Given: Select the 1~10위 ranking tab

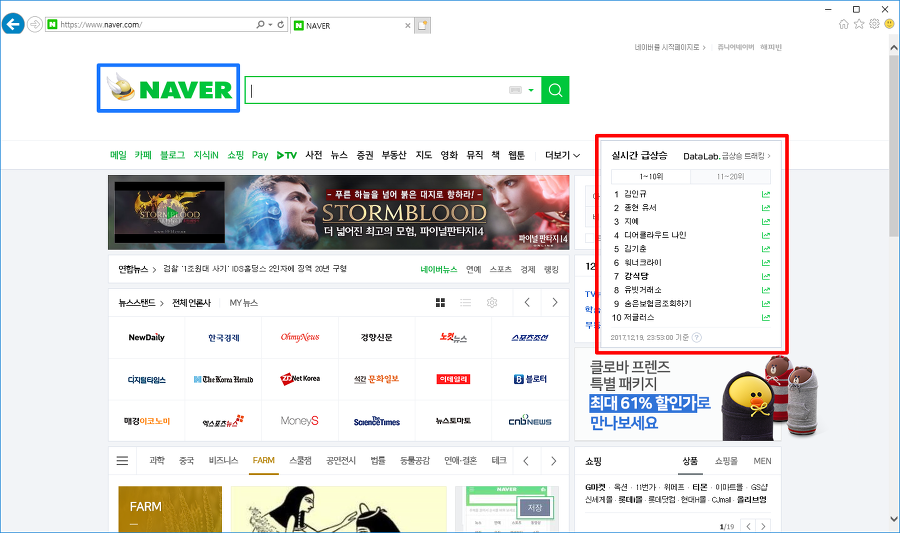Looking at the screenshot, I should (651, 177).
